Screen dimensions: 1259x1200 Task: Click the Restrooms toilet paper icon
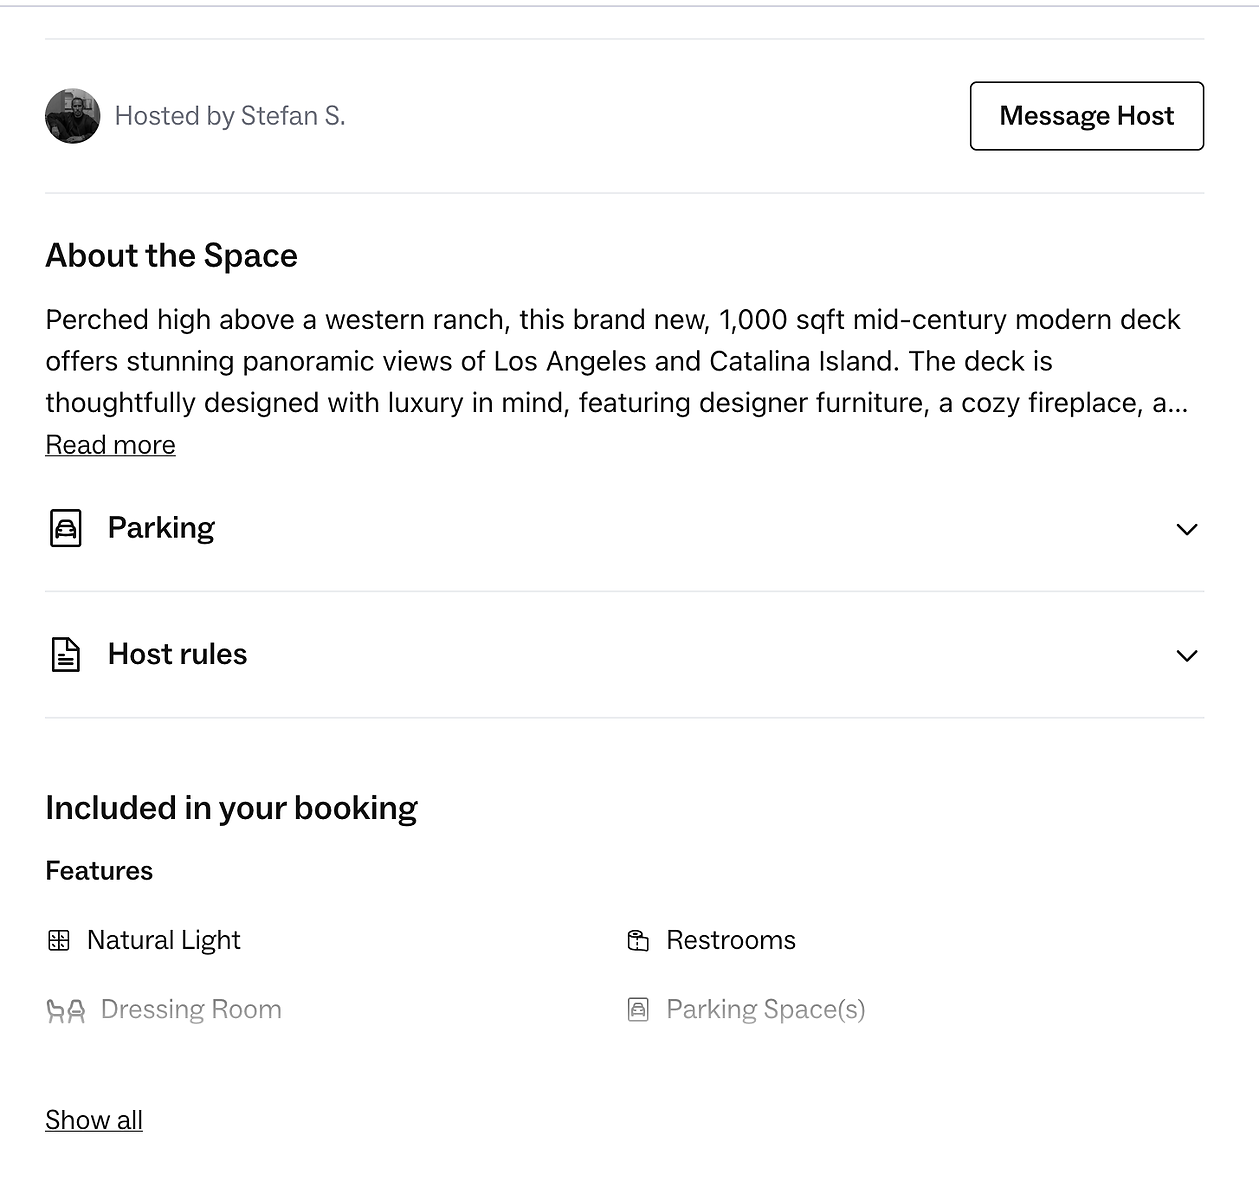click(x=638, y=940)
